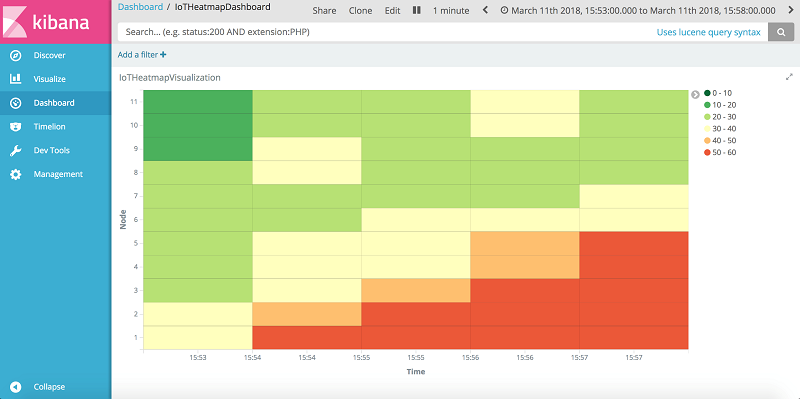Screen dimensions: 800x399
Task: Open the 1 minute refresh interval picker
Action: [451, 11]
